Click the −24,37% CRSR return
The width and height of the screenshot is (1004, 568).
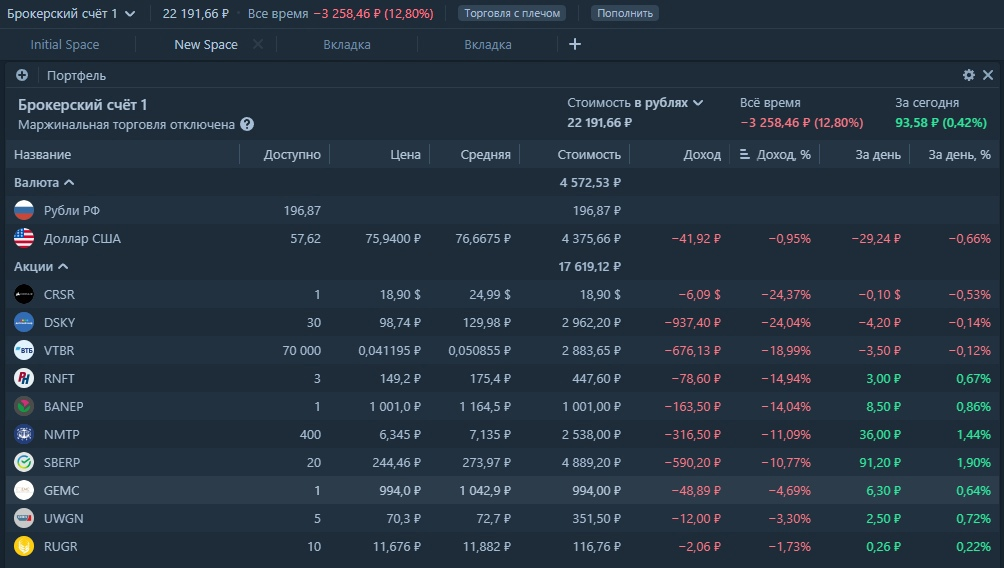786,295
